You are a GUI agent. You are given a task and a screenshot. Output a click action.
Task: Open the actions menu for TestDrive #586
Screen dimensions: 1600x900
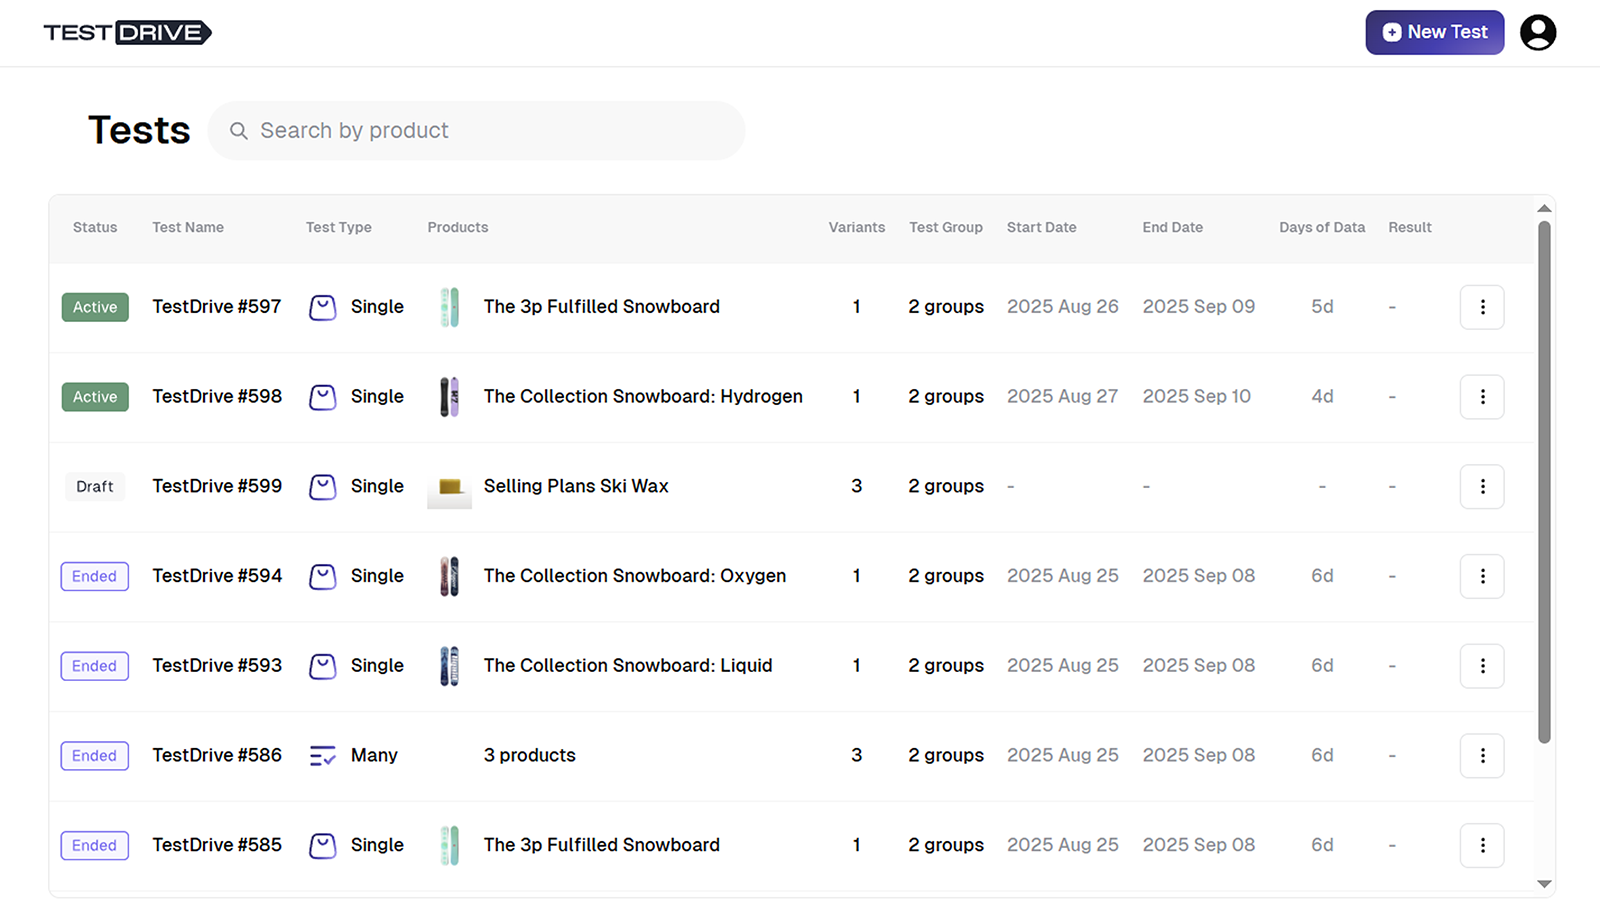[1482, 756]
